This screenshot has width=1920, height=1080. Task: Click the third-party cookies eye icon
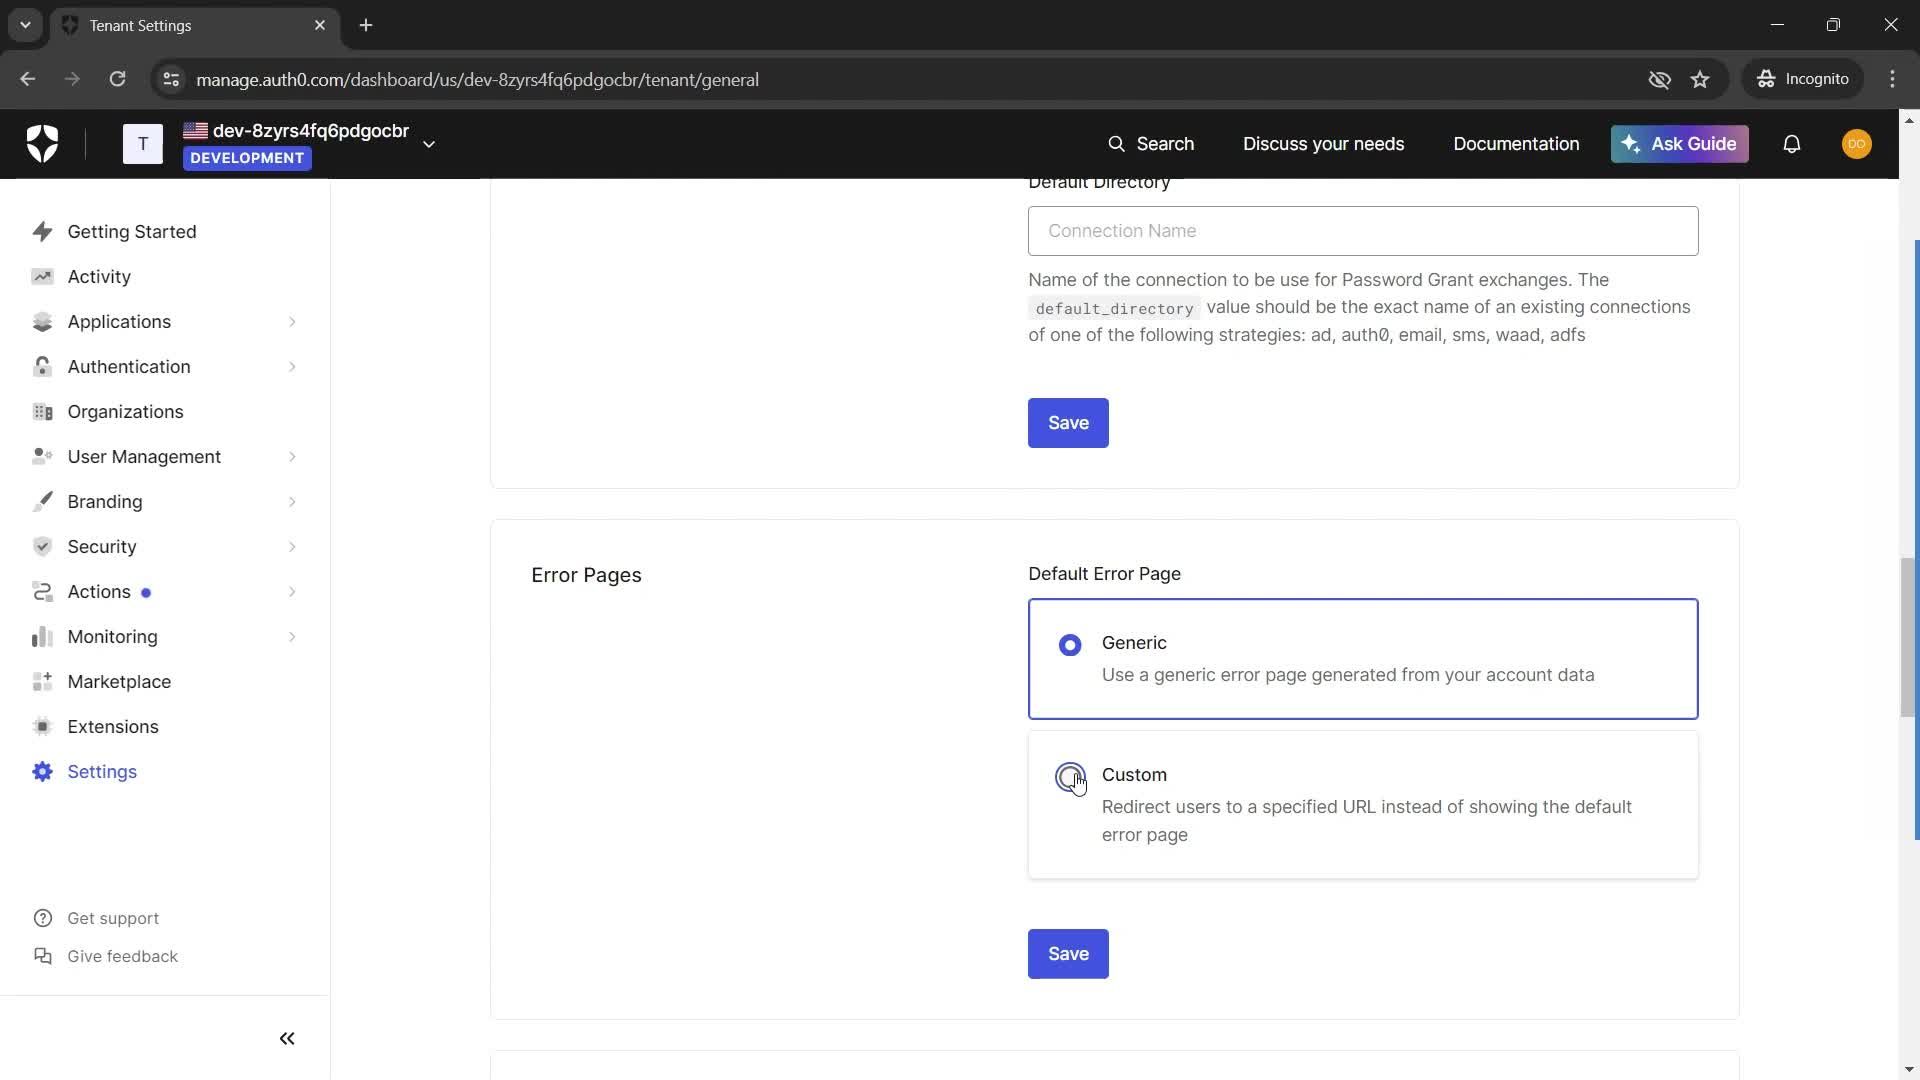[x=1659, y=79]
